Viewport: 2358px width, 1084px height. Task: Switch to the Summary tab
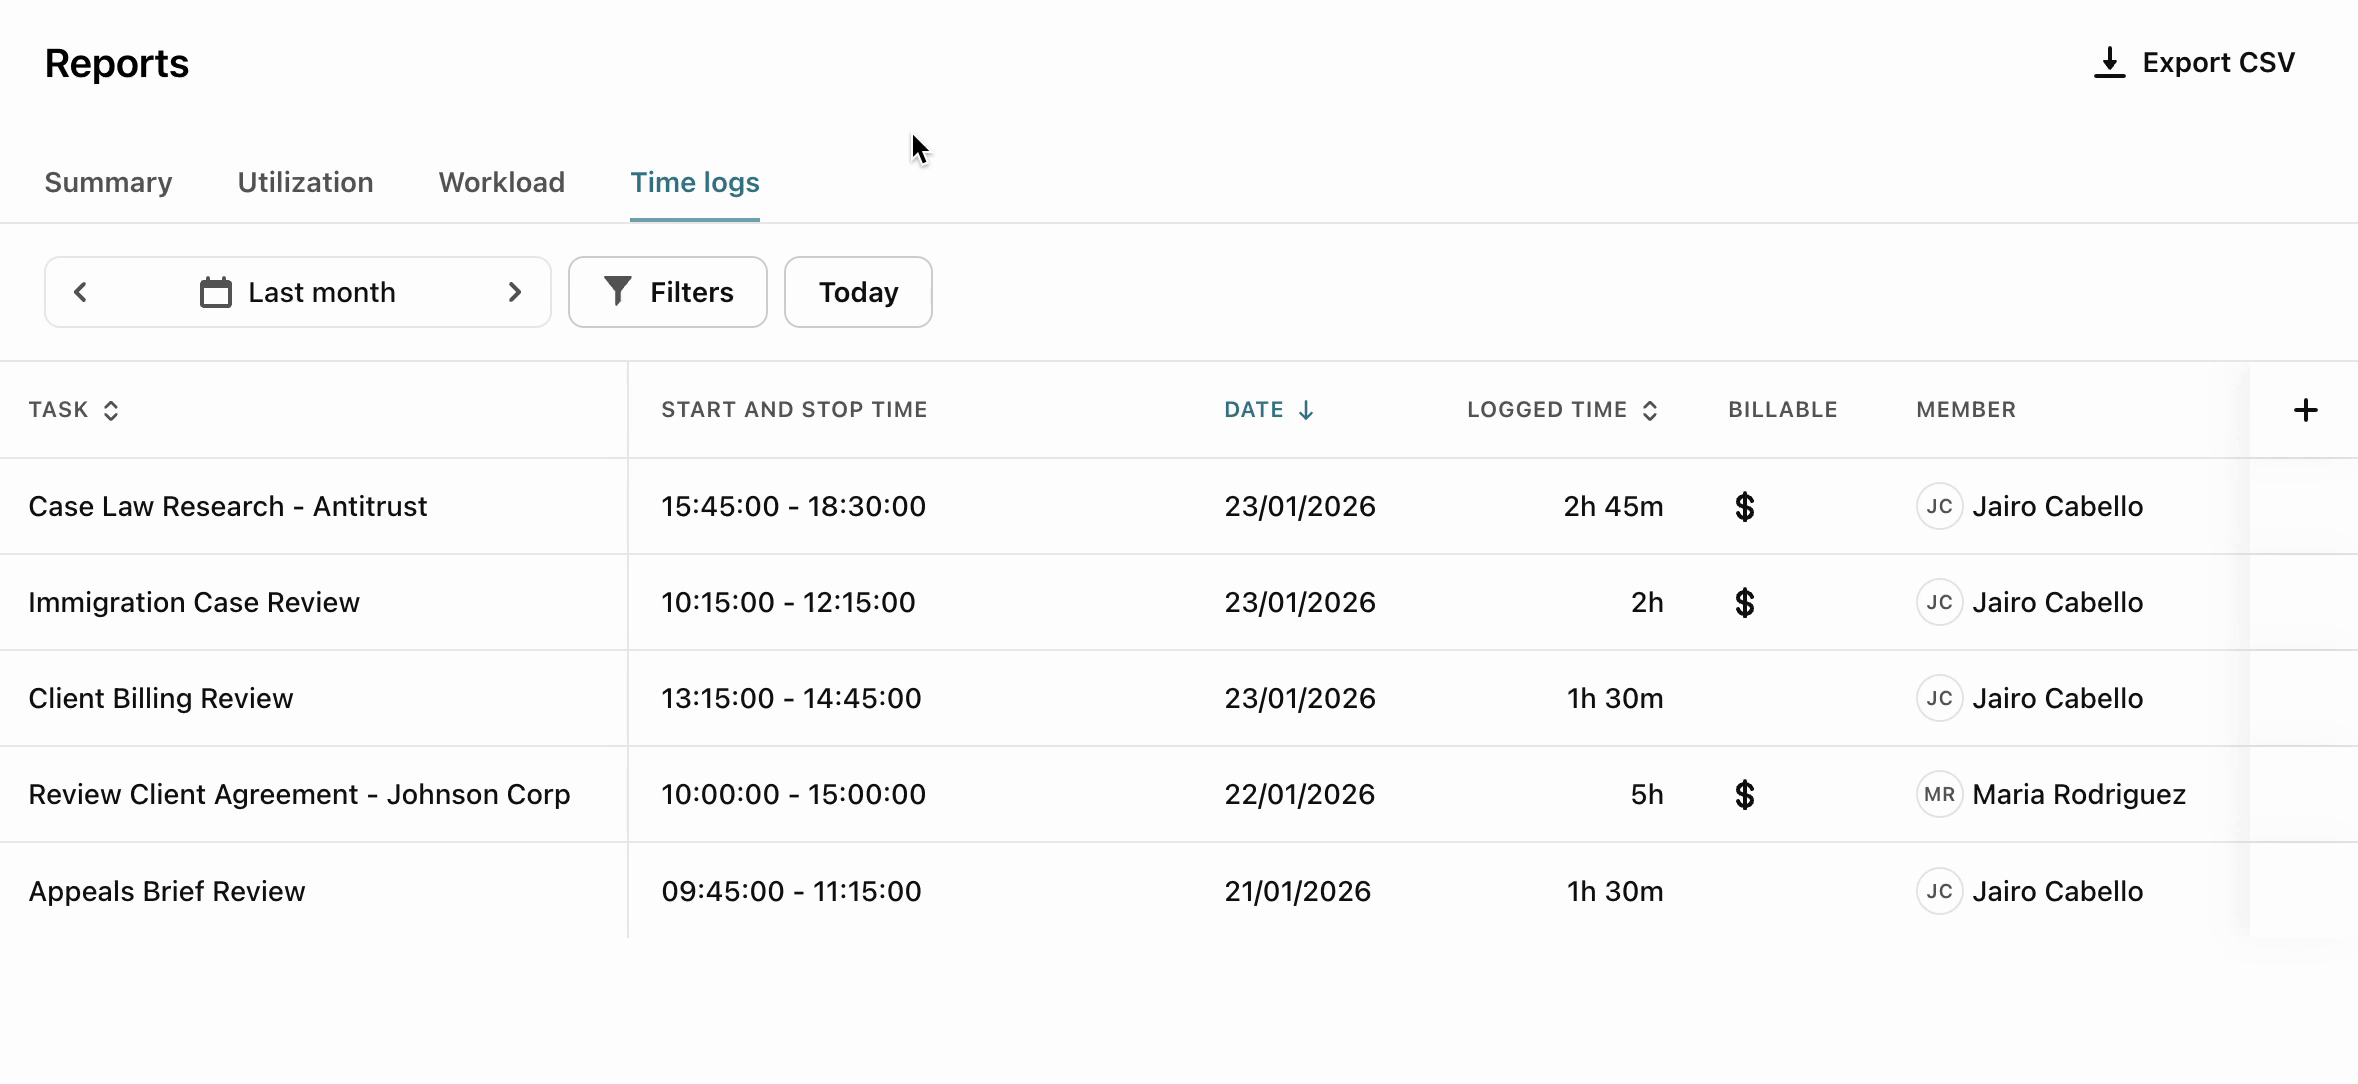108,182
